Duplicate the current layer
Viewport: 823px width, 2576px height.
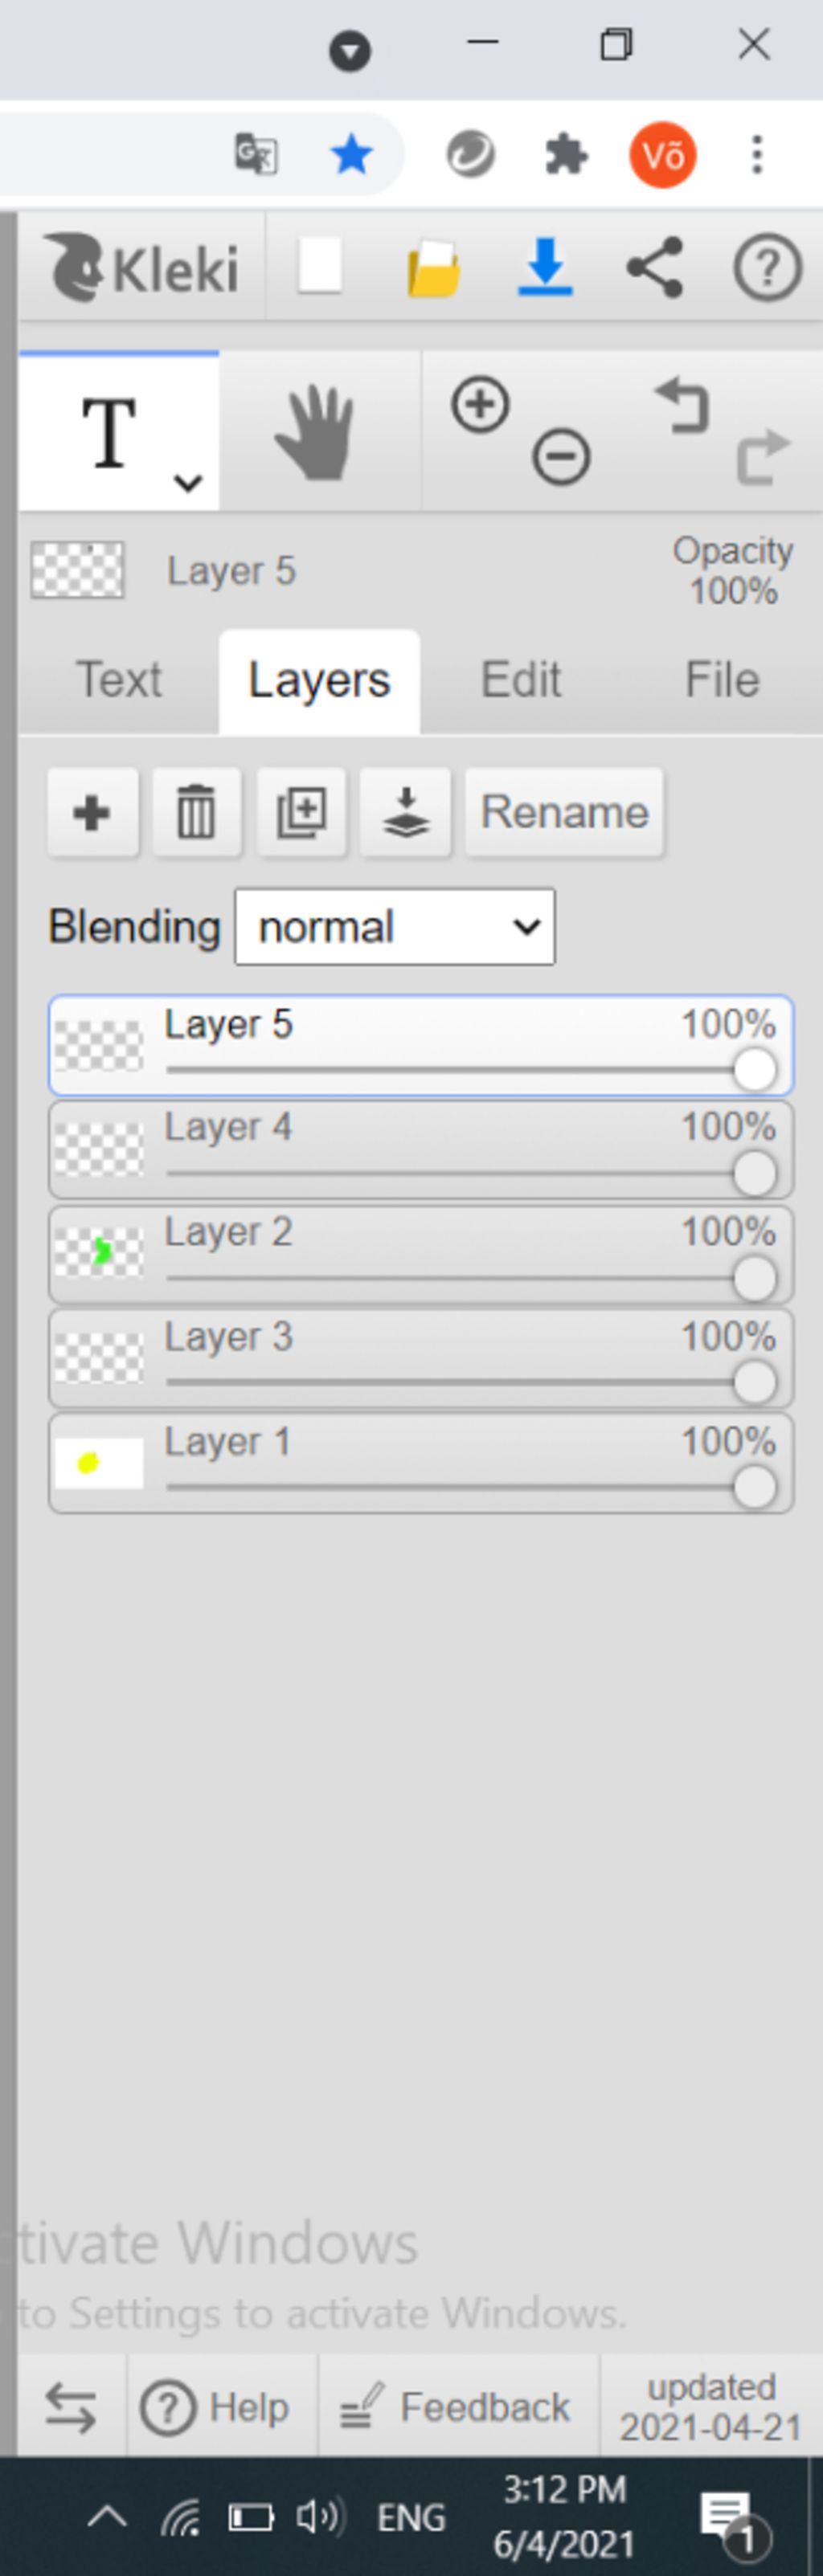coord(301,812)
